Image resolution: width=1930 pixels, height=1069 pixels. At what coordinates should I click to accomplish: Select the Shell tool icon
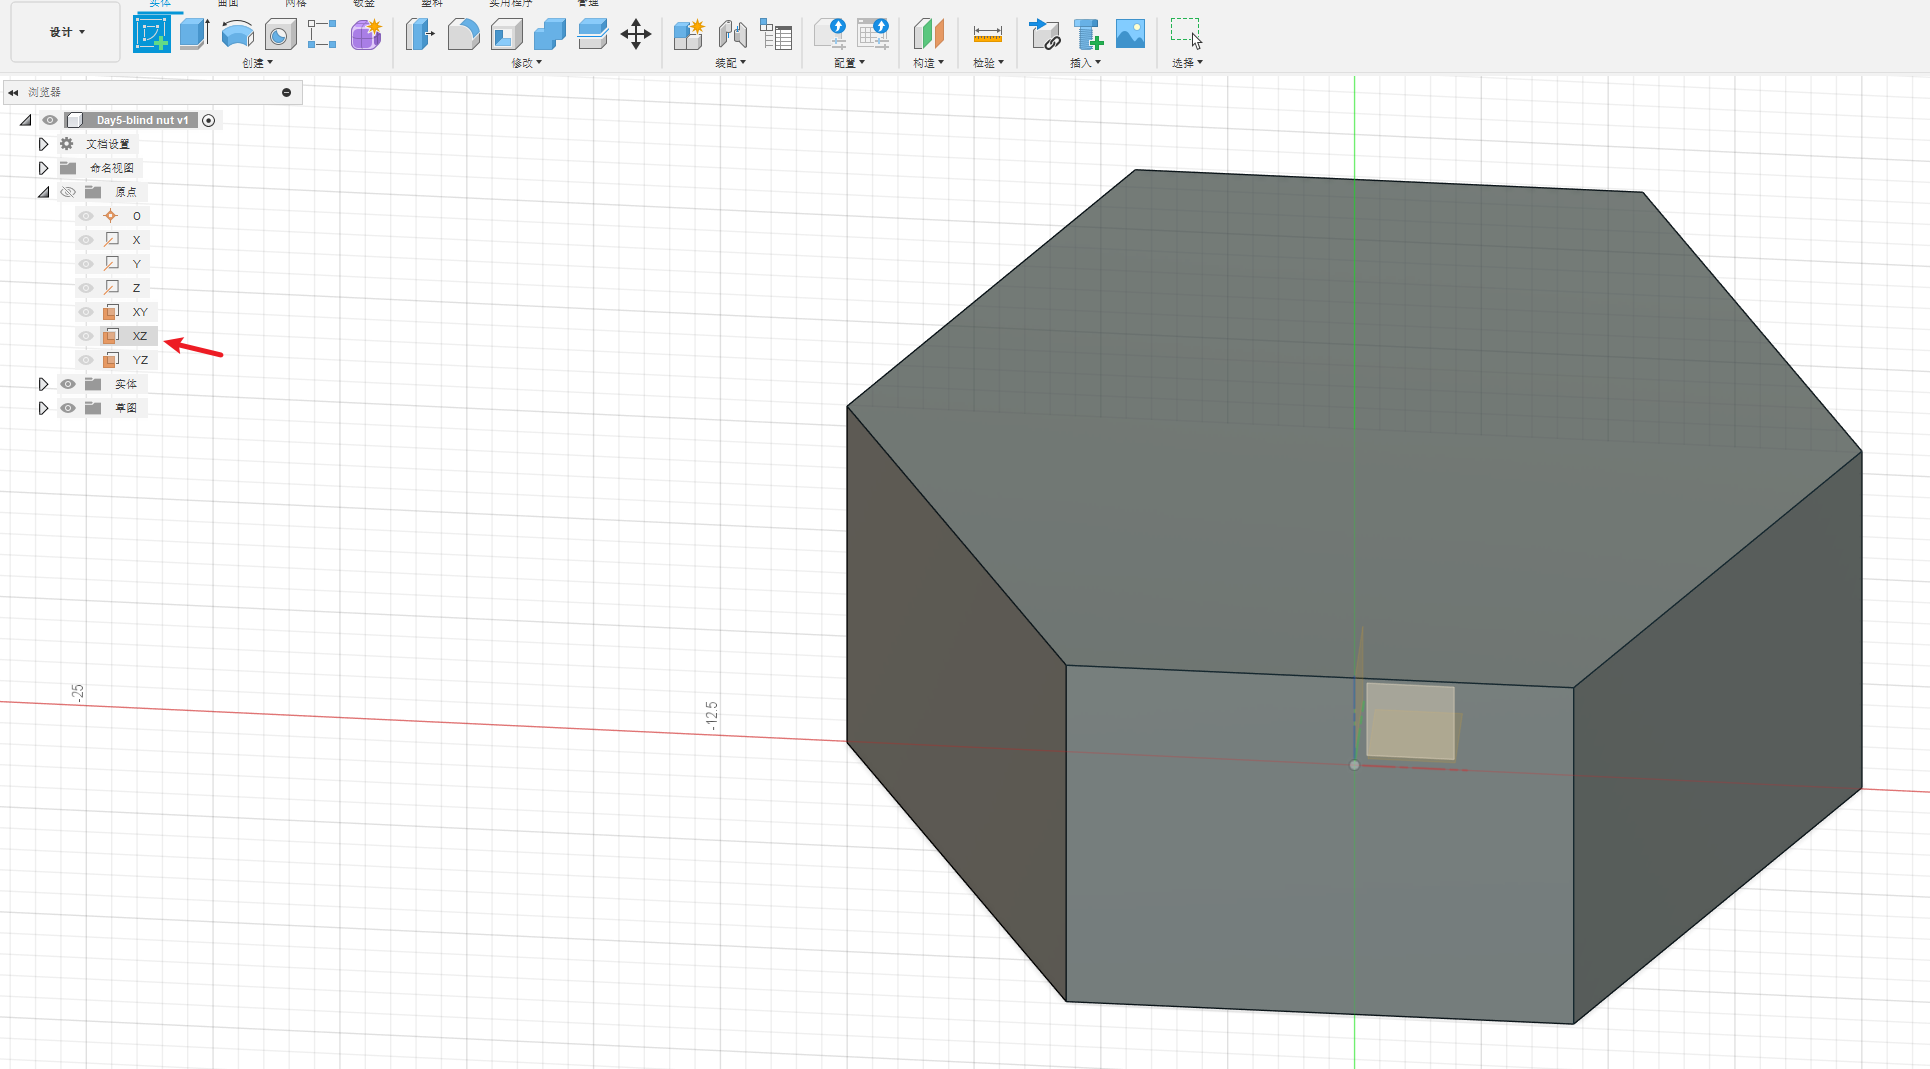click(x=507, y=34)
